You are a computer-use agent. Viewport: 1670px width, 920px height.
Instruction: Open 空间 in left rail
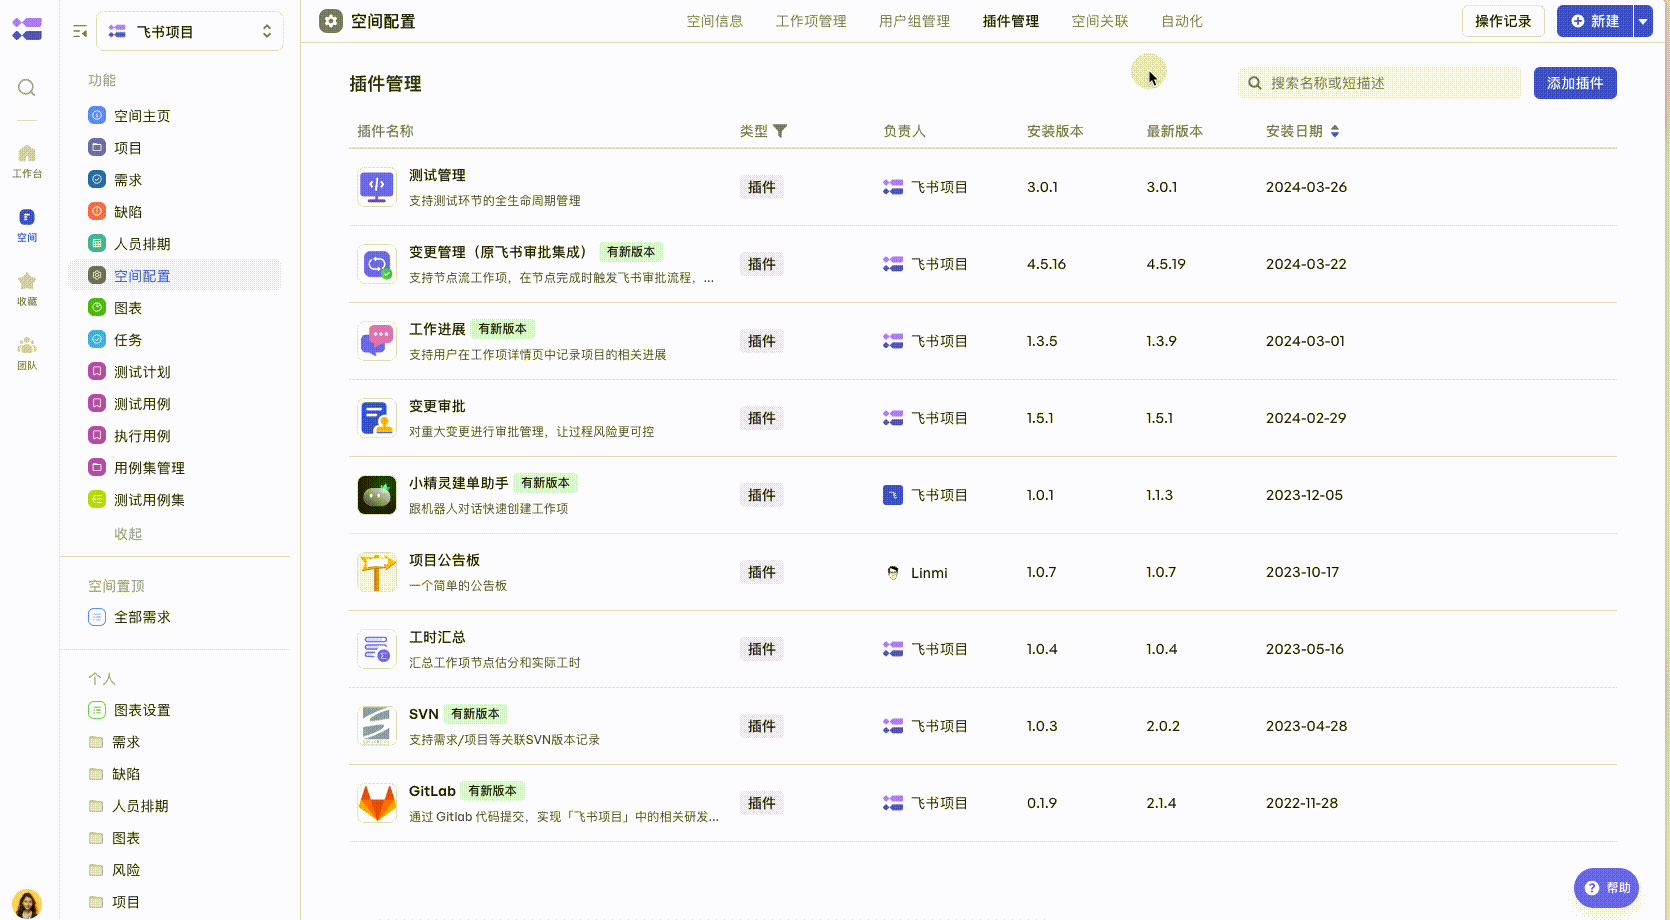coord(27,225)
